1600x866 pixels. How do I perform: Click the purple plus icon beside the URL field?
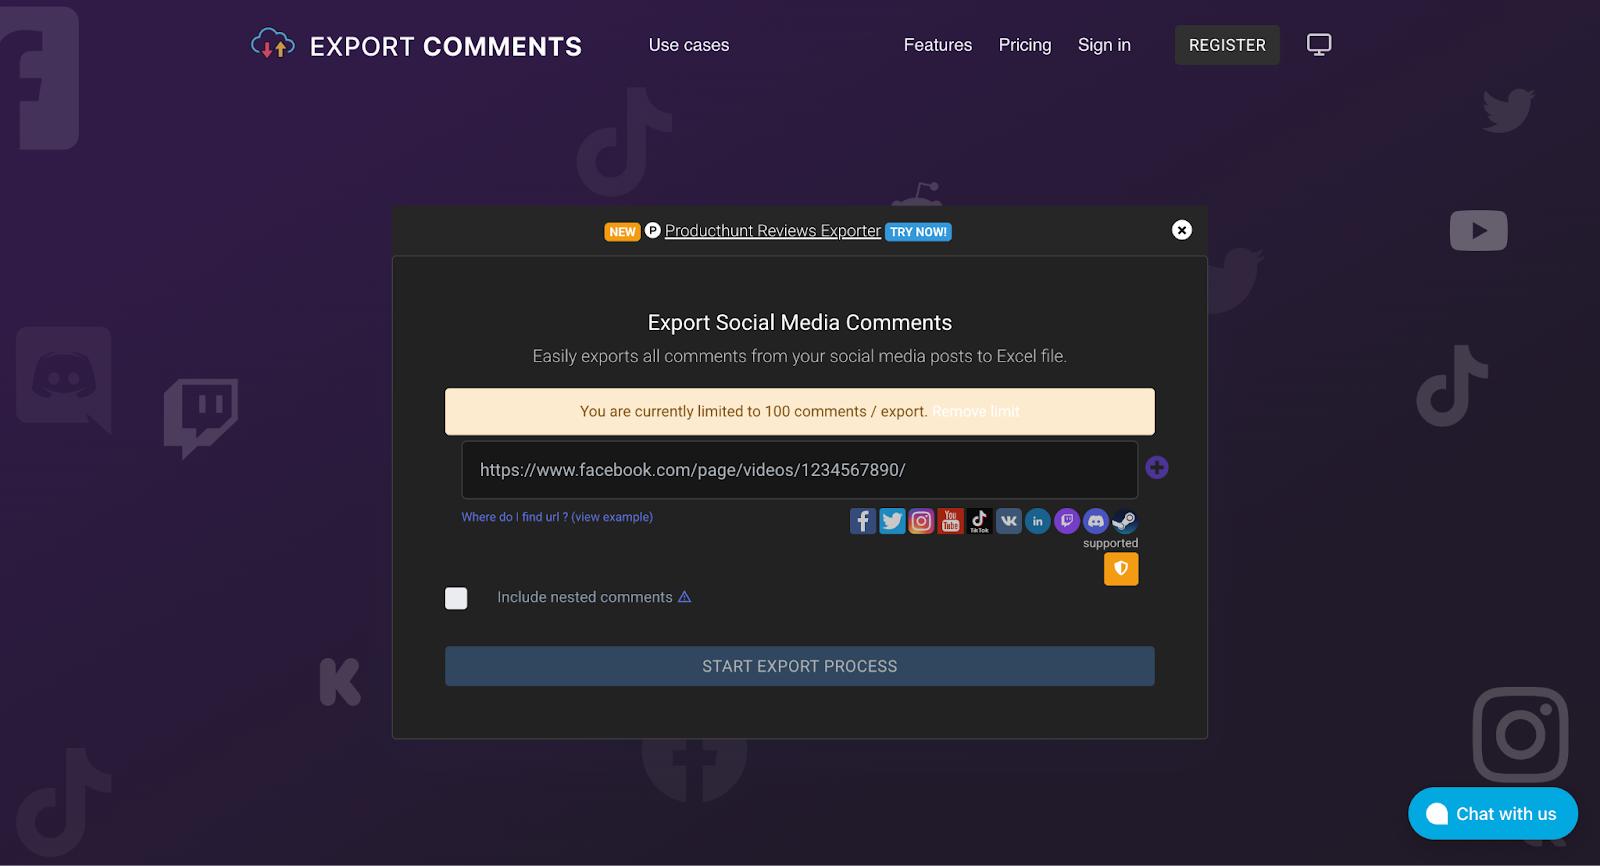1157,468
